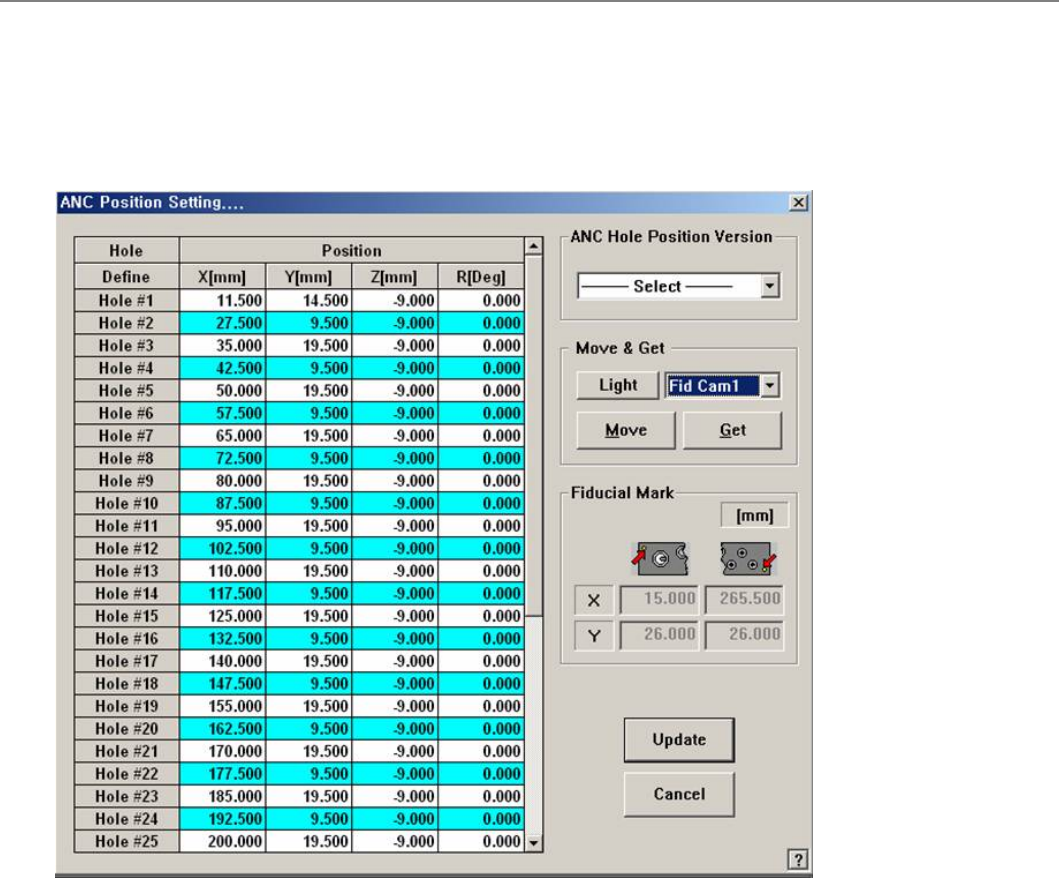Click Z cell -9.000 of Hole #6
This screenshot has width=1059, height=878.
click(394, 413)
